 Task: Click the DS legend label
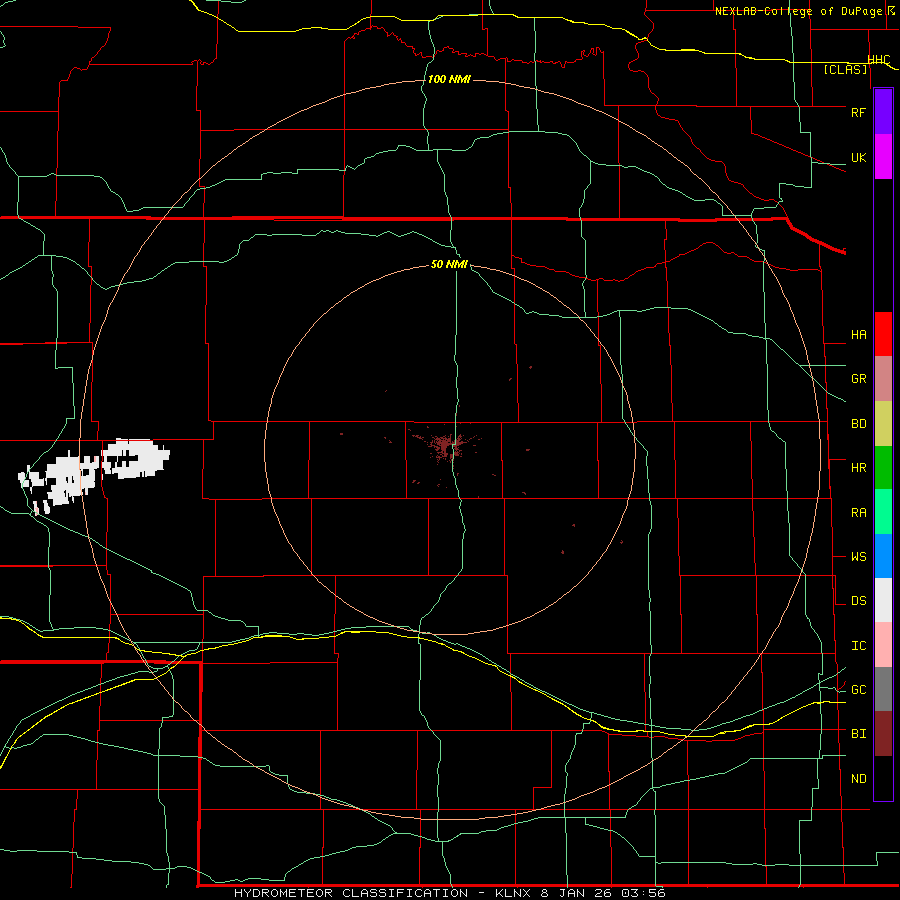(x=858, y=601)
